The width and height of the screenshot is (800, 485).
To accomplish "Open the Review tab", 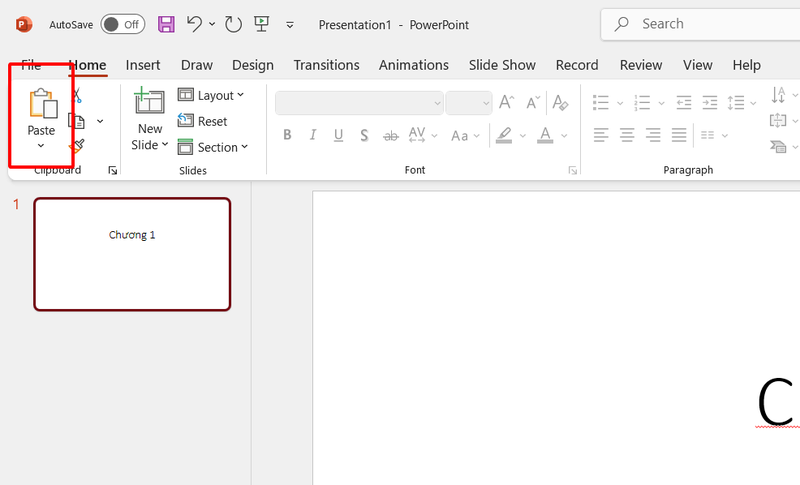I will tap(641, 65).
